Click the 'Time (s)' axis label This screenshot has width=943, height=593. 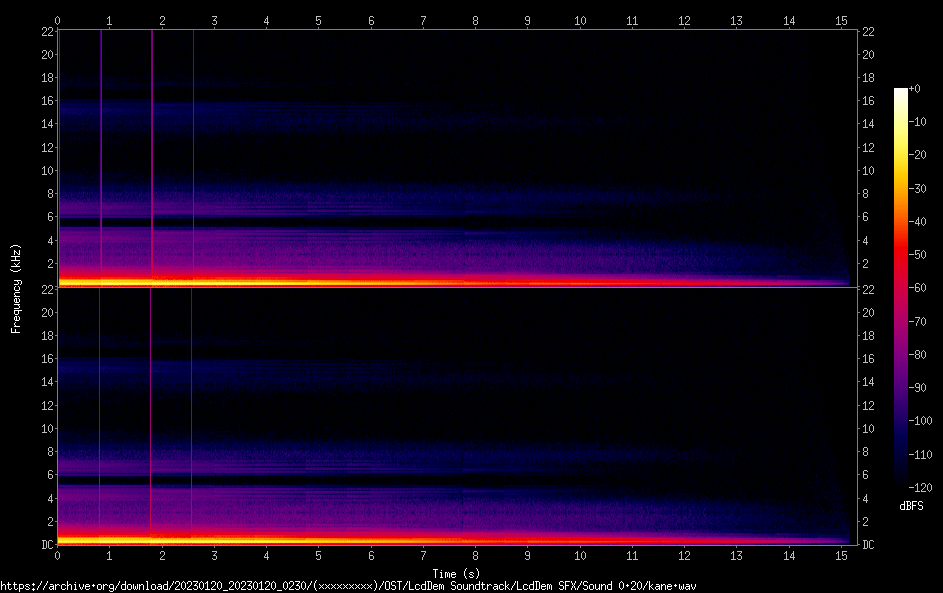[457, 574]
